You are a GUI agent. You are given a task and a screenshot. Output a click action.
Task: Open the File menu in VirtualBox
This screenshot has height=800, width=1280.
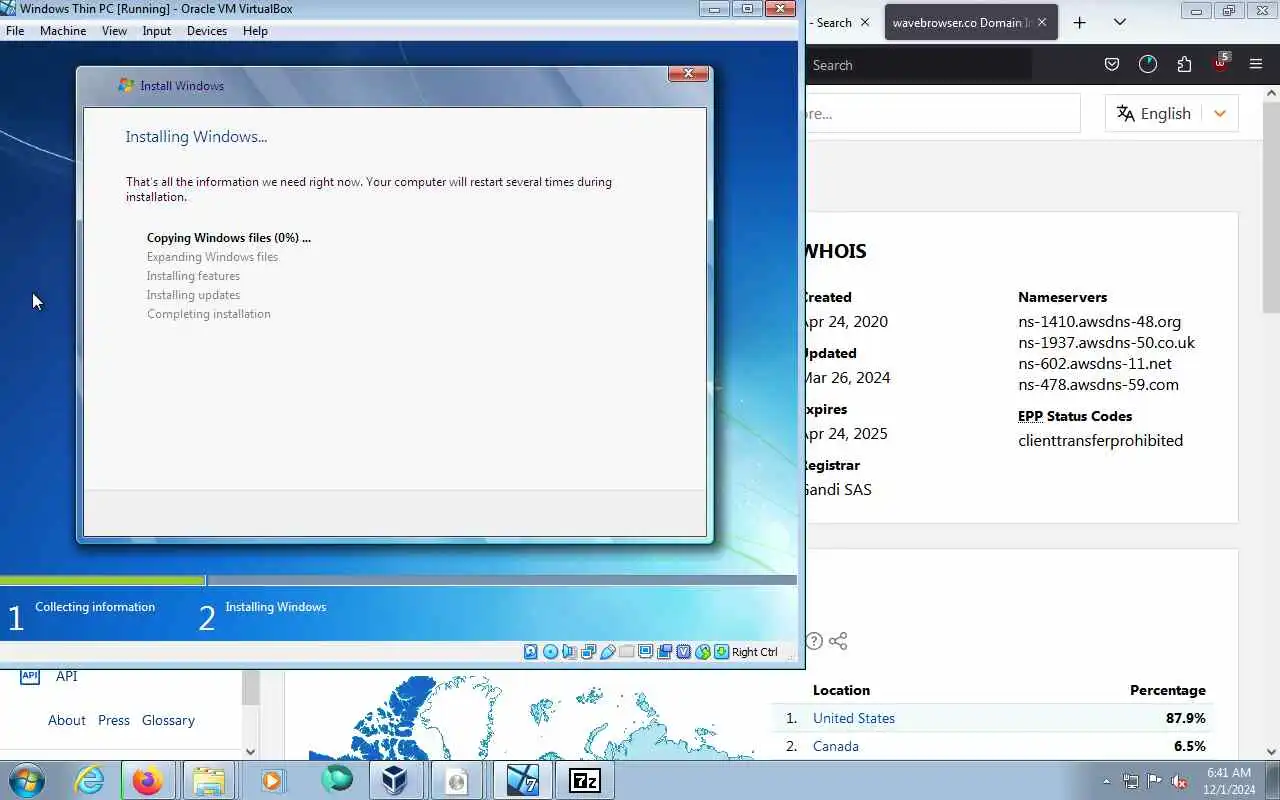click(15, 31)
